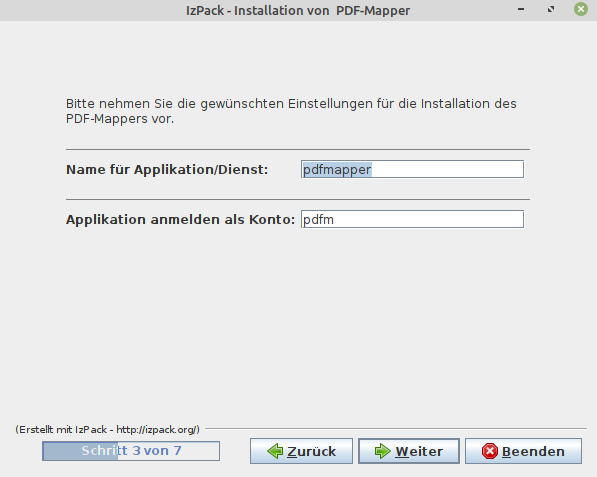
Task: Click the Schritt 3 von 7 progress bar
Action: pyautogui.click(x=131, y=451)
